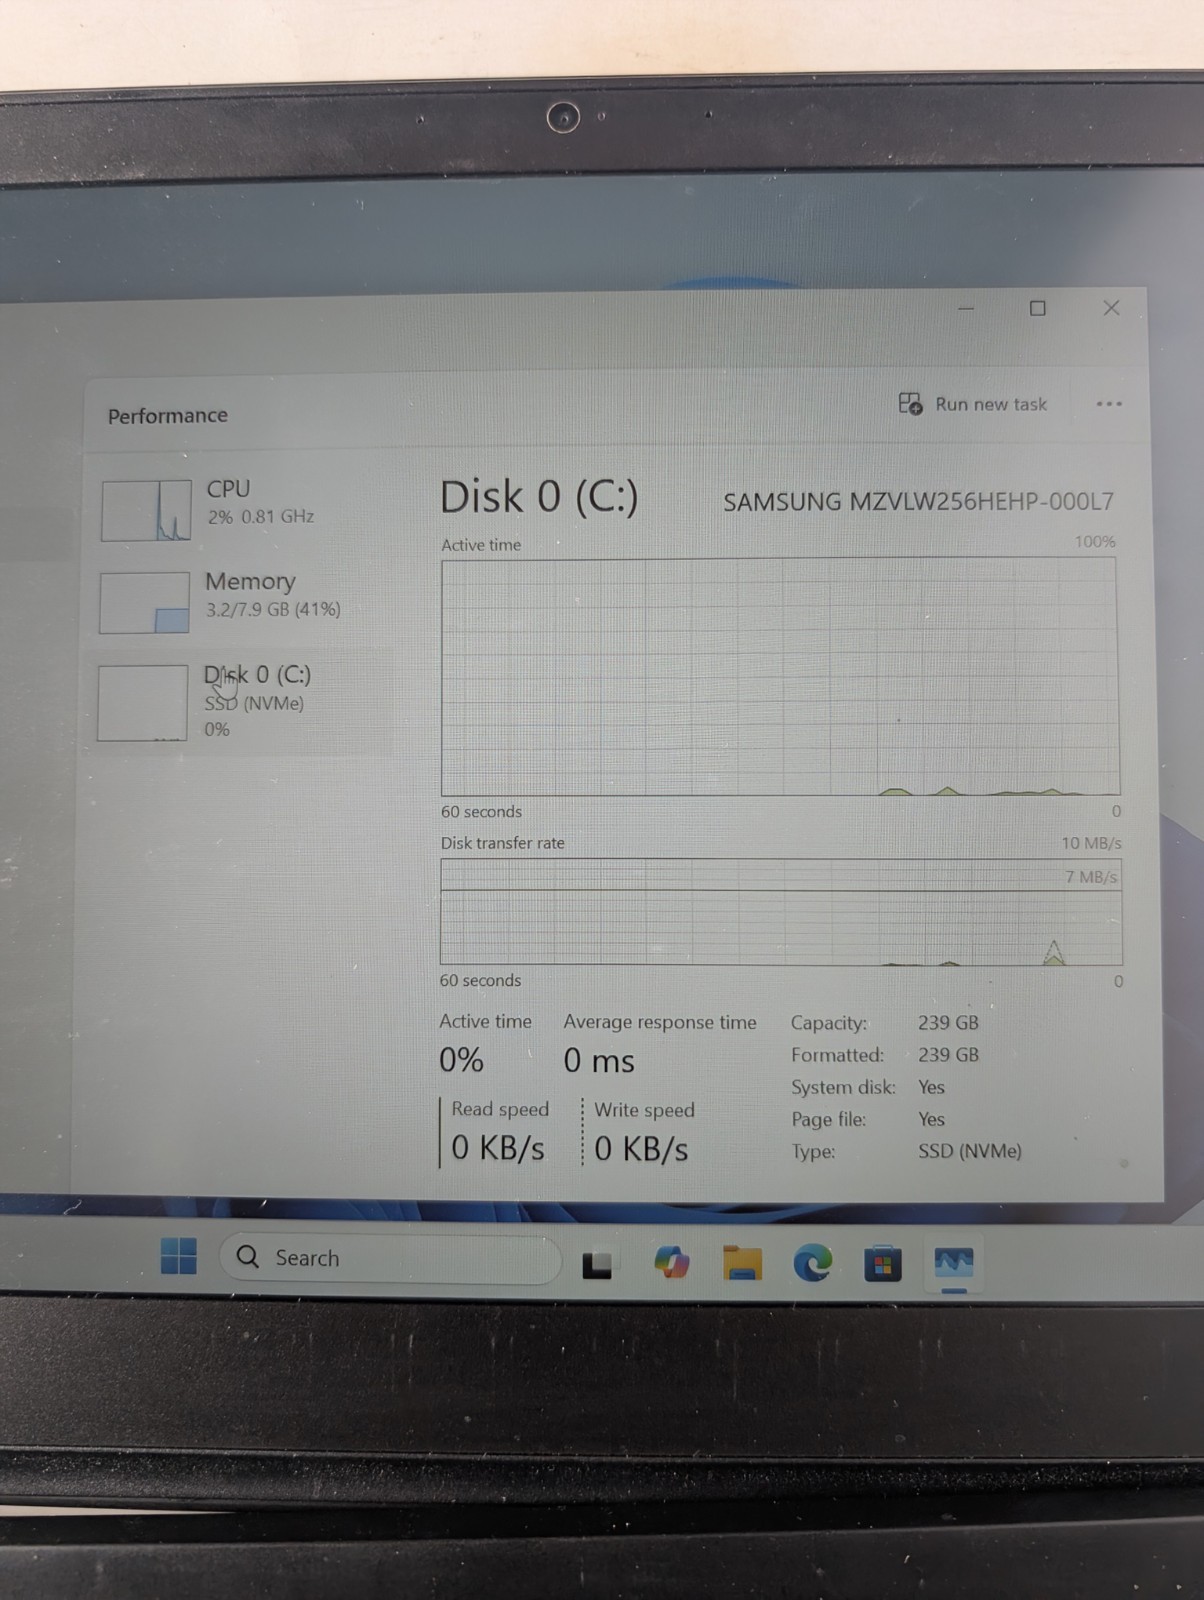1204x1600 pixels.
Task: Open Task View from taskbar
Action: coord(597,1265)
